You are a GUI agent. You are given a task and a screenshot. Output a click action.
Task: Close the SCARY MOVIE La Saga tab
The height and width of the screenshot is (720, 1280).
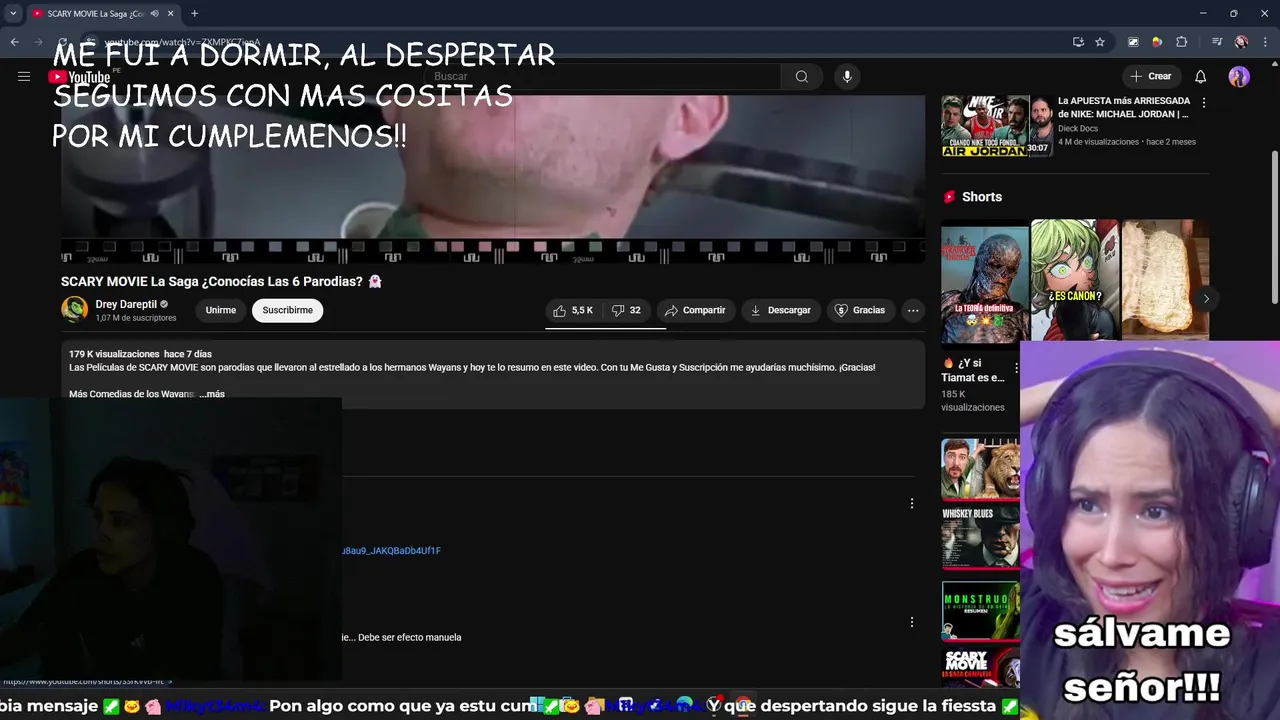(171, 14)
